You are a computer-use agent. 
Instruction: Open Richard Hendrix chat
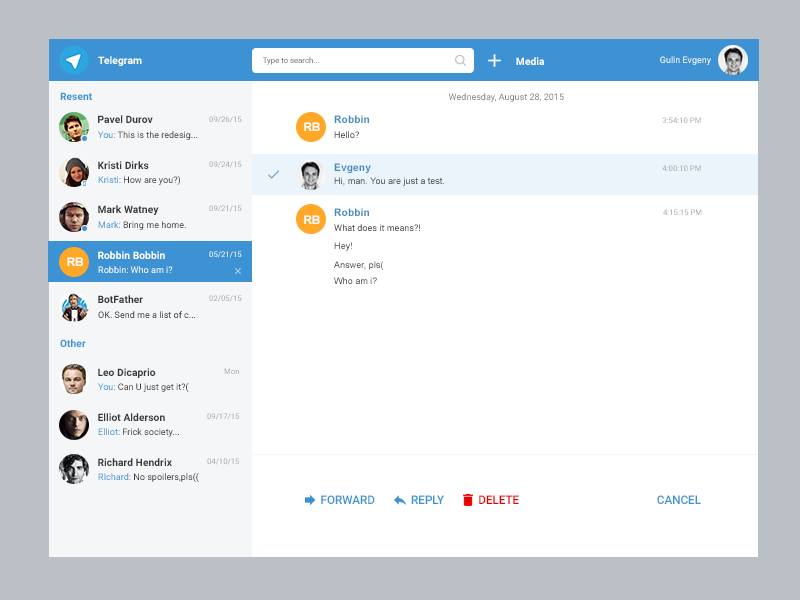(x=151, y=469)
